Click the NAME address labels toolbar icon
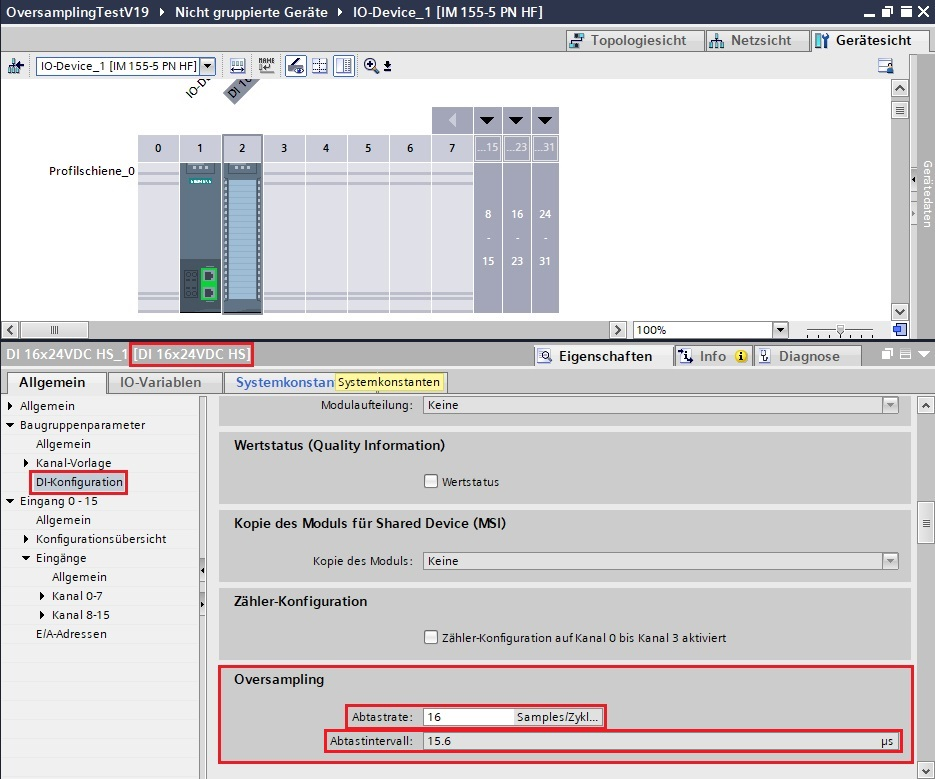 click(x=266, y=66)
